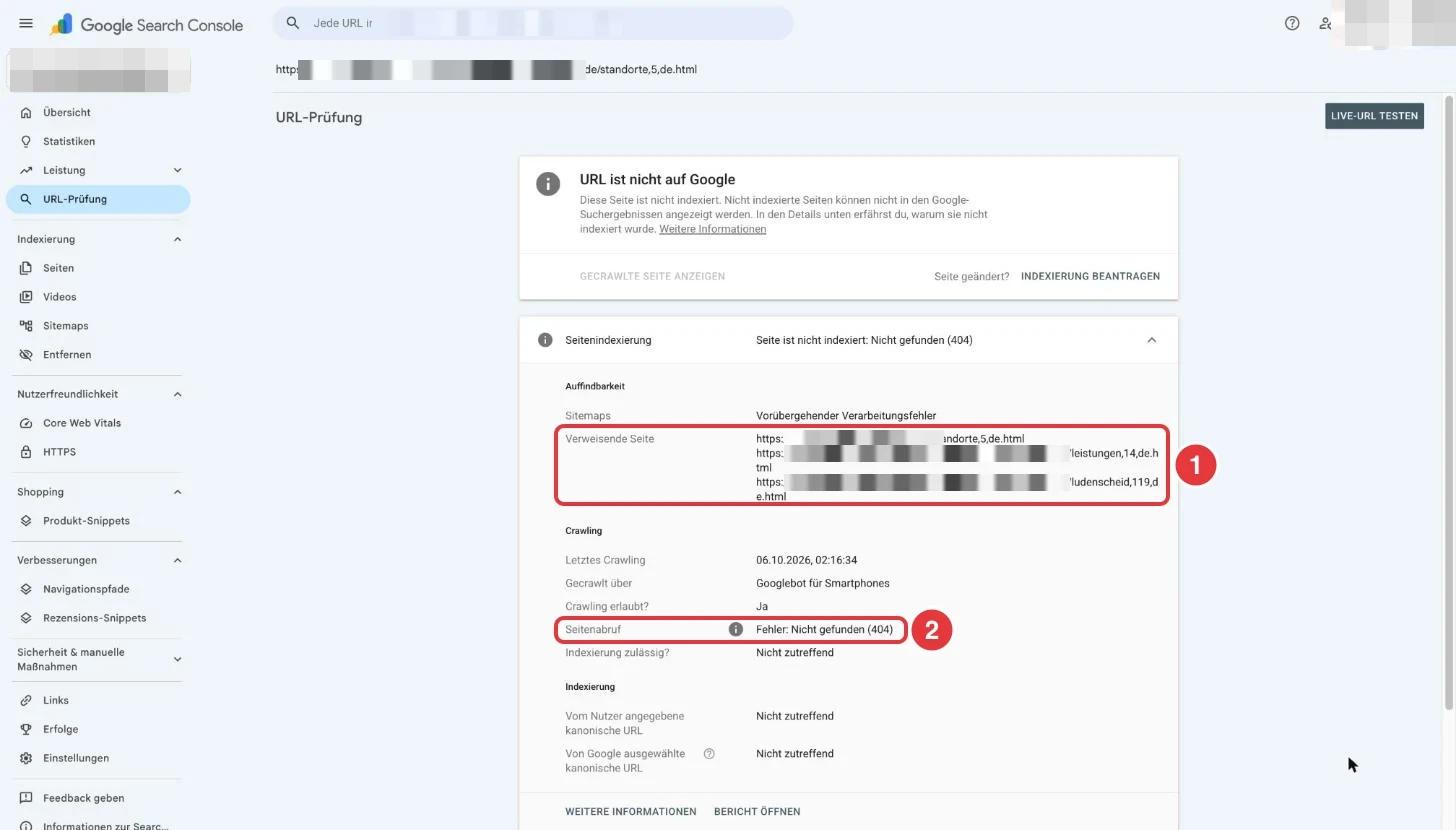Click WEITERE INFORMATIONEN at panel bottom
Viewport: 1456px width, 830px height.
click(631, 812)
